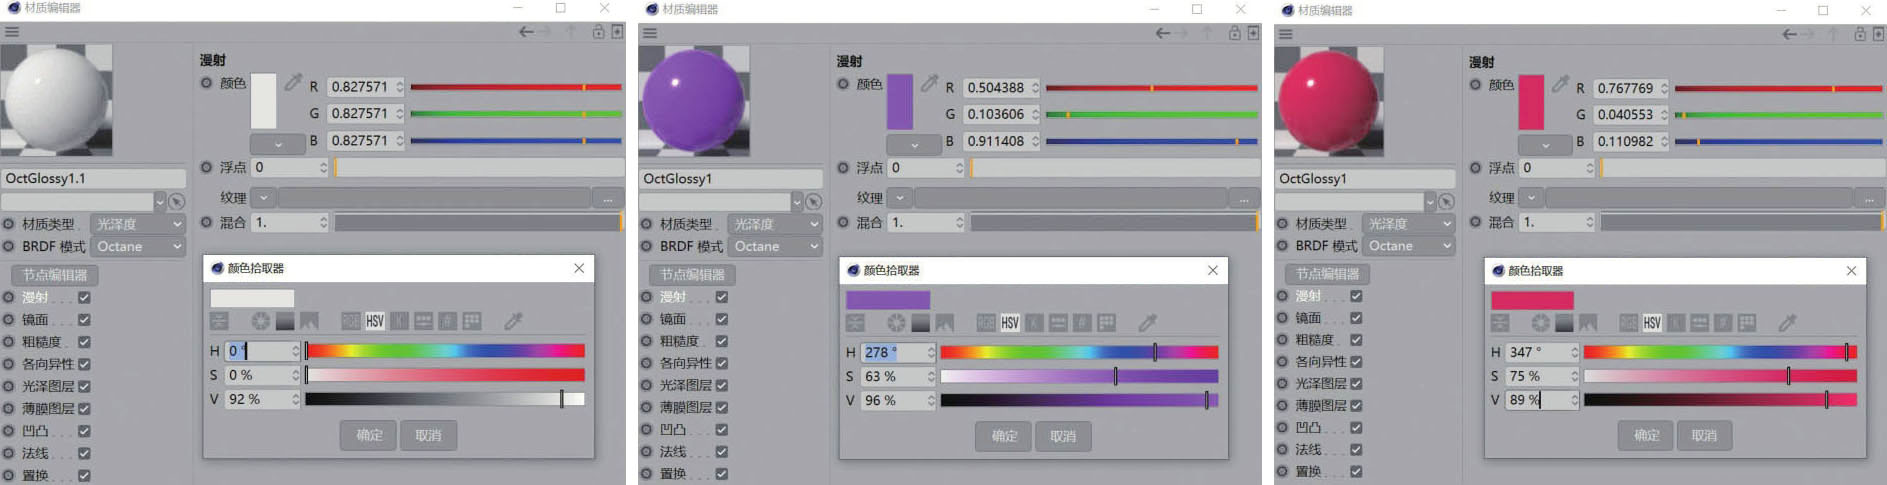Pick screen color eyedropper in white color picker
The width and height of the screenshot is (1887, 485).
[x=514, y=321]
